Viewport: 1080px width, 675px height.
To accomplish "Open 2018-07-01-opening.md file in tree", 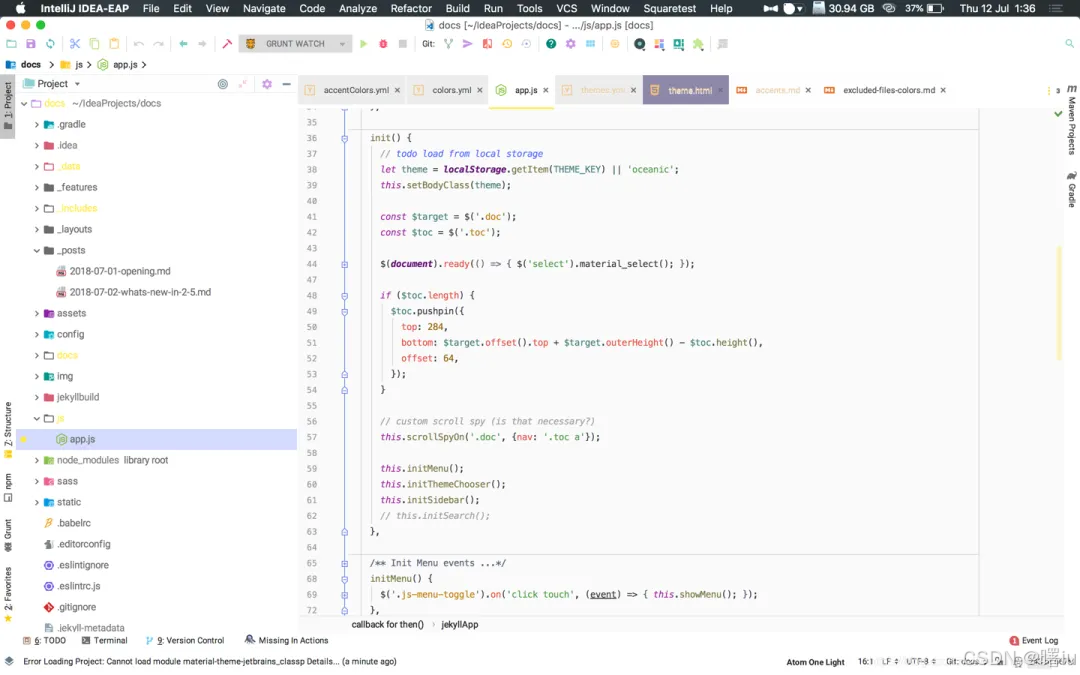I will click(119, 271).
